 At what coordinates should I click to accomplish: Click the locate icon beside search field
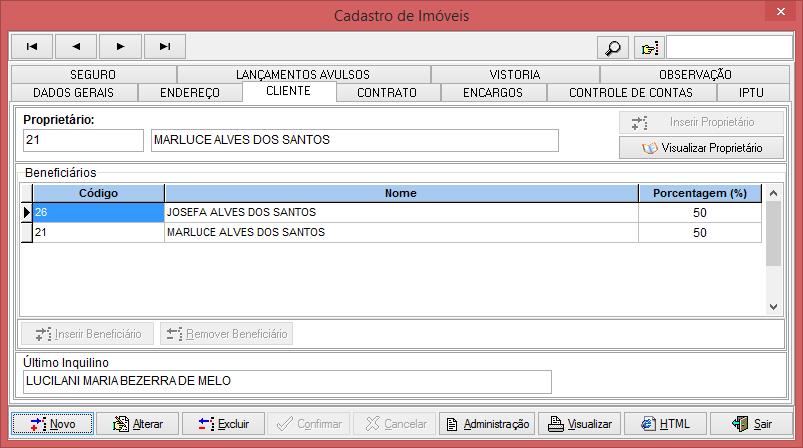click(x=649, y=47)
